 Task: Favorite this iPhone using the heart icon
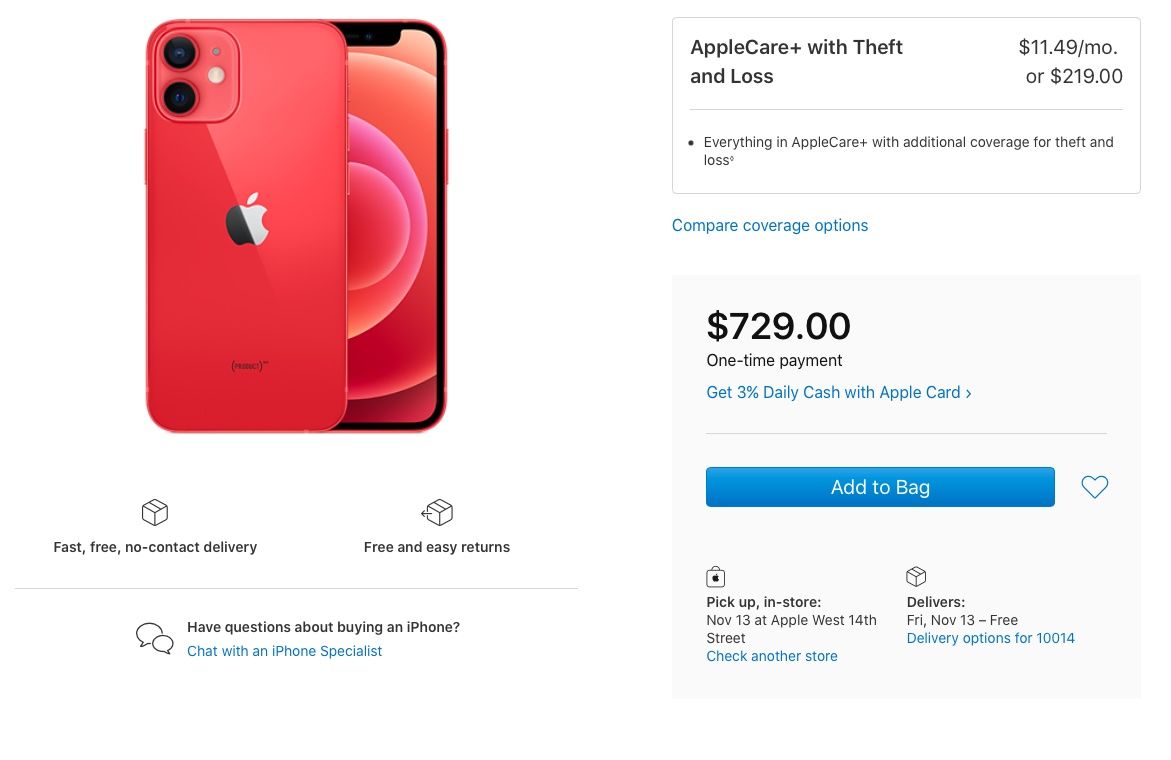pyautogui.click(x=1094, y=487)
